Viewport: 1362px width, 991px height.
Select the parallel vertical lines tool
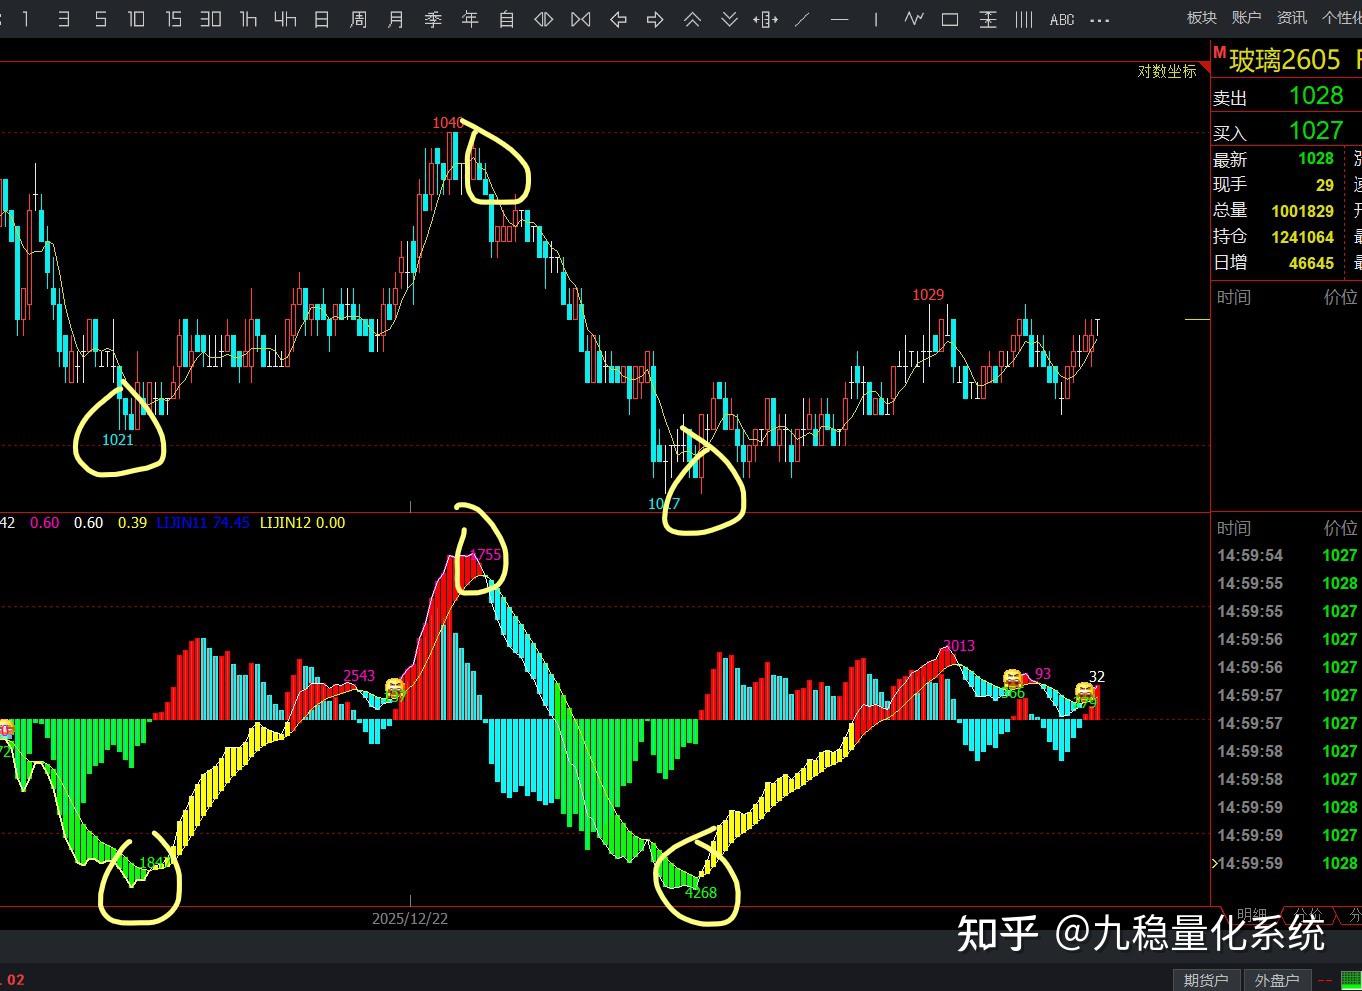pos(1024,19)
